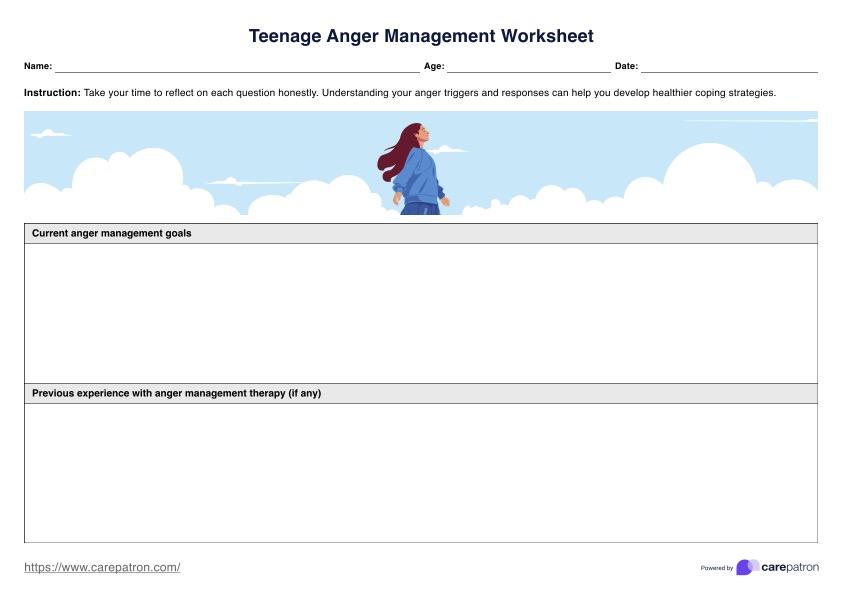Focus the Age field line
This screenshot has height=595, width=842.
(x=528, y=67)
